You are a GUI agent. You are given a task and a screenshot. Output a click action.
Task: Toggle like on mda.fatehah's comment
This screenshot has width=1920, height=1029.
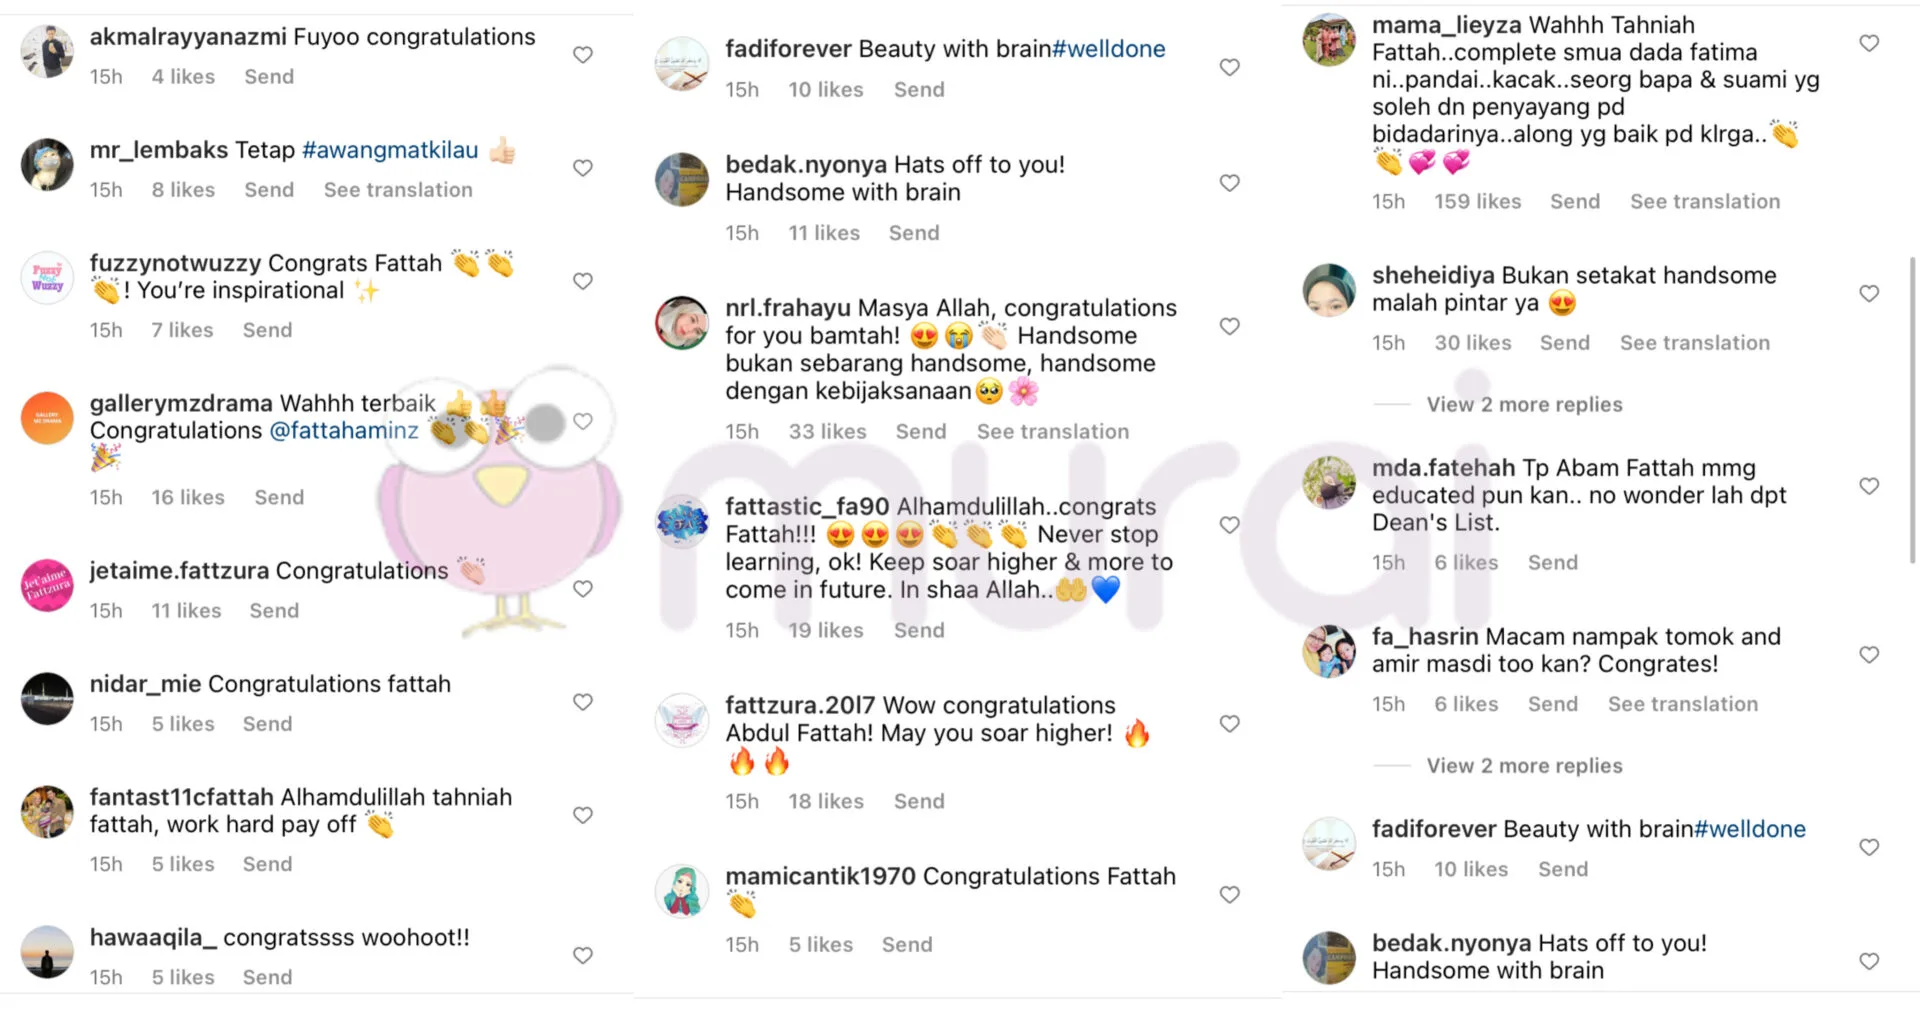click(1868, 486)
